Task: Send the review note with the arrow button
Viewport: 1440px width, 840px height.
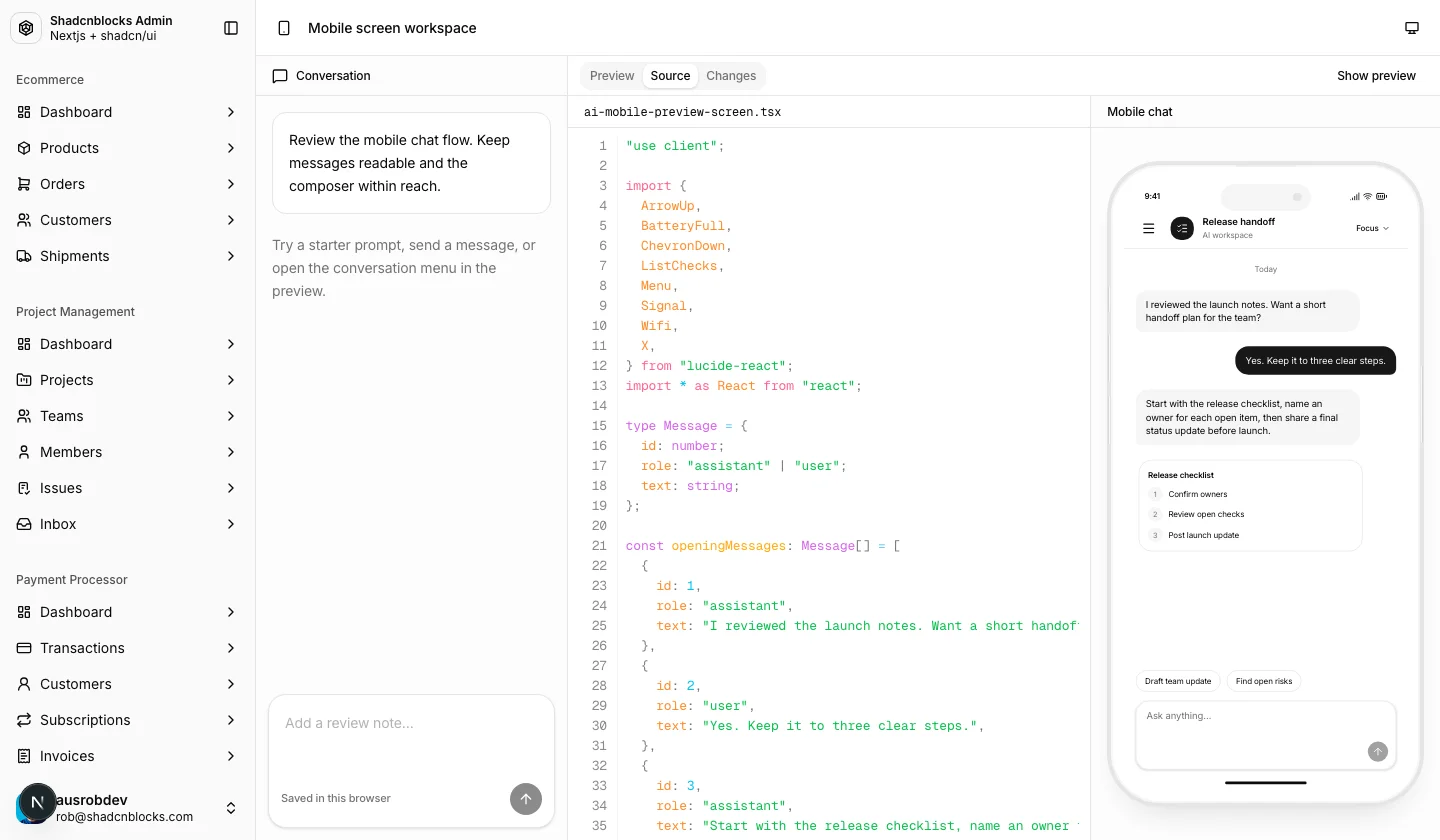Action: pos(526,798)
